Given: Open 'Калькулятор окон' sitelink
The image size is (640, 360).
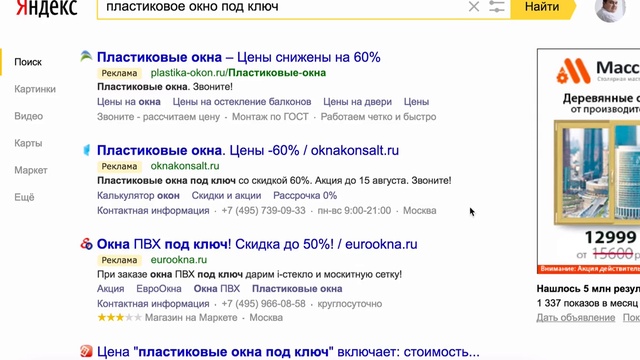Looking at the screenshot, I should [138, 196].
